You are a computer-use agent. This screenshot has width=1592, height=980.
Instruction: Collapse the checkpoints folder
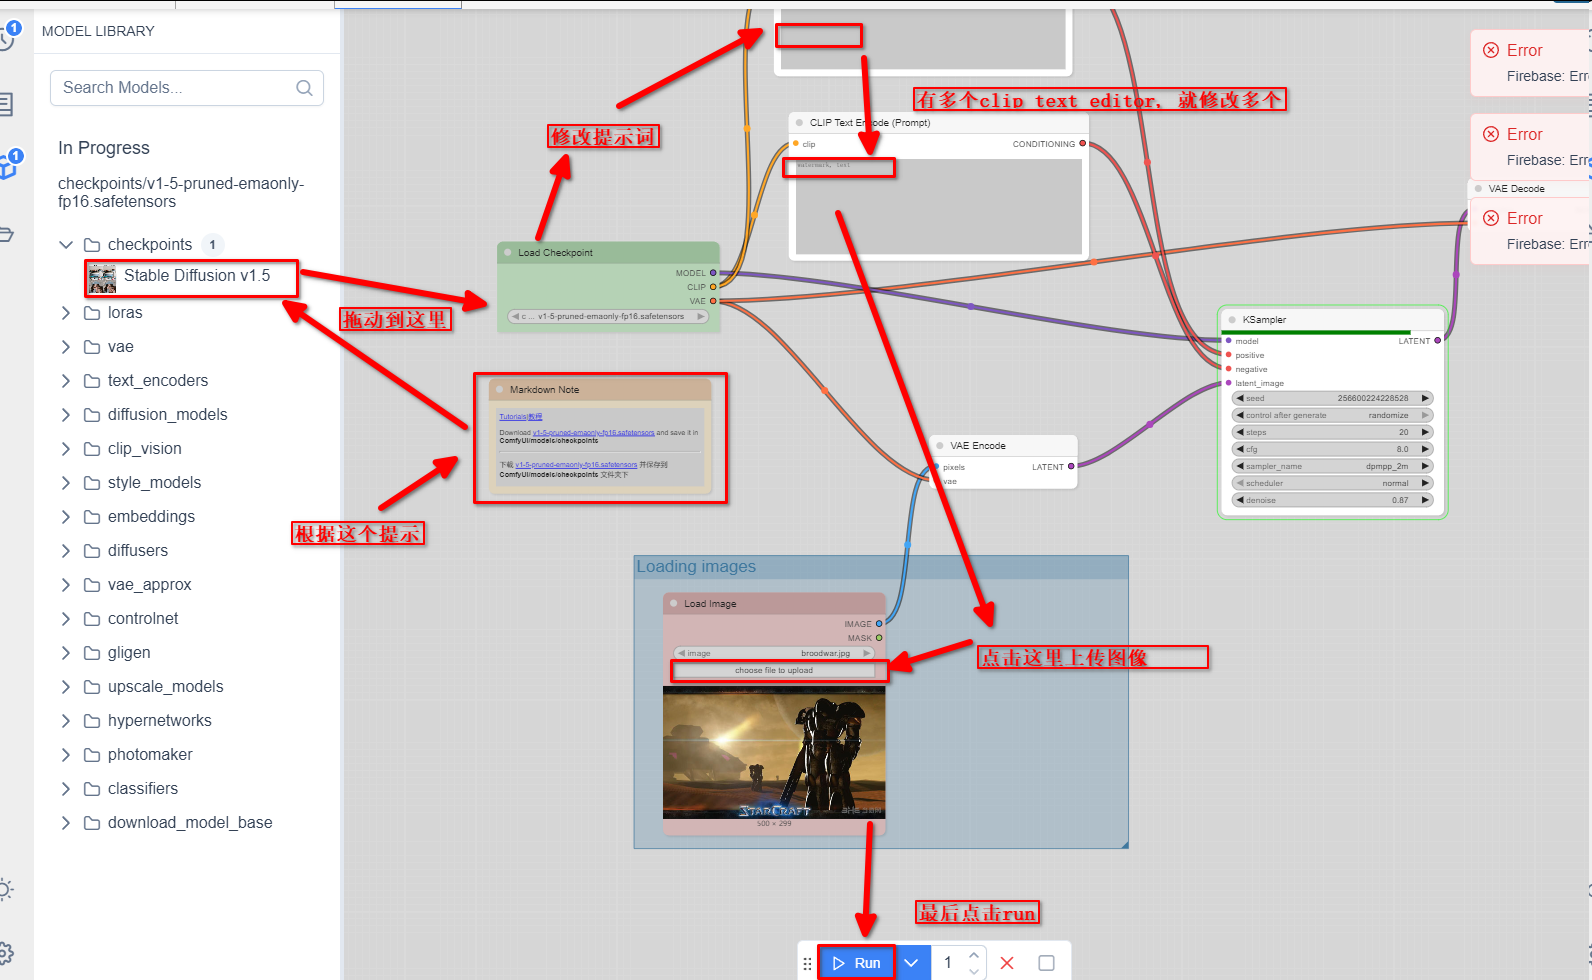click(66, 245)
